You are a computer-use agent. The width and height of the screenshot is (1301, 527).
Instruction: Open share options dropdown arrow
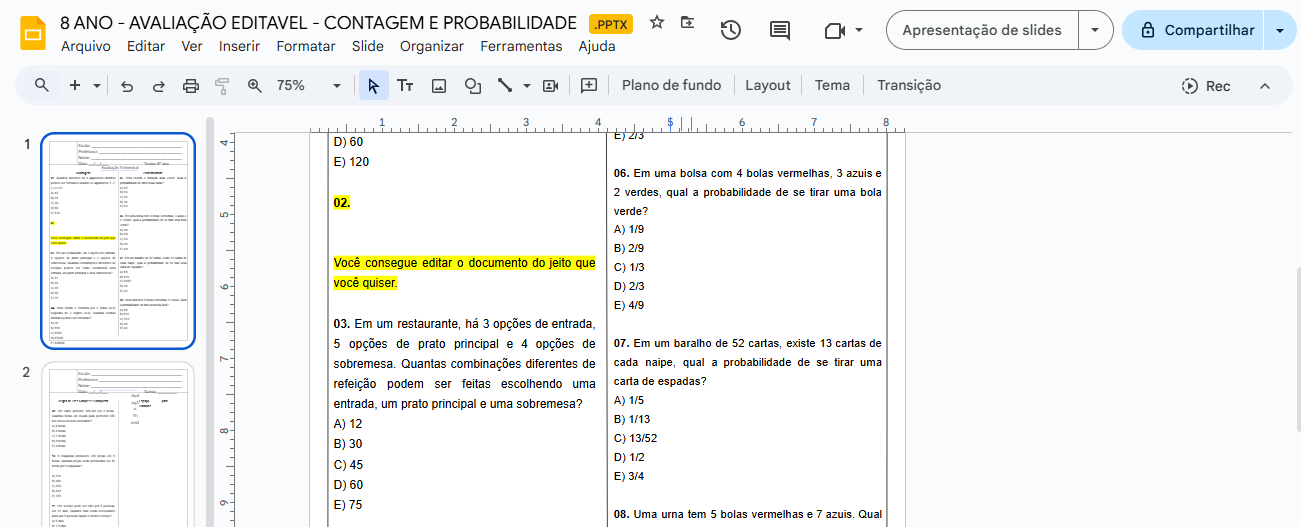point(1280,30)
